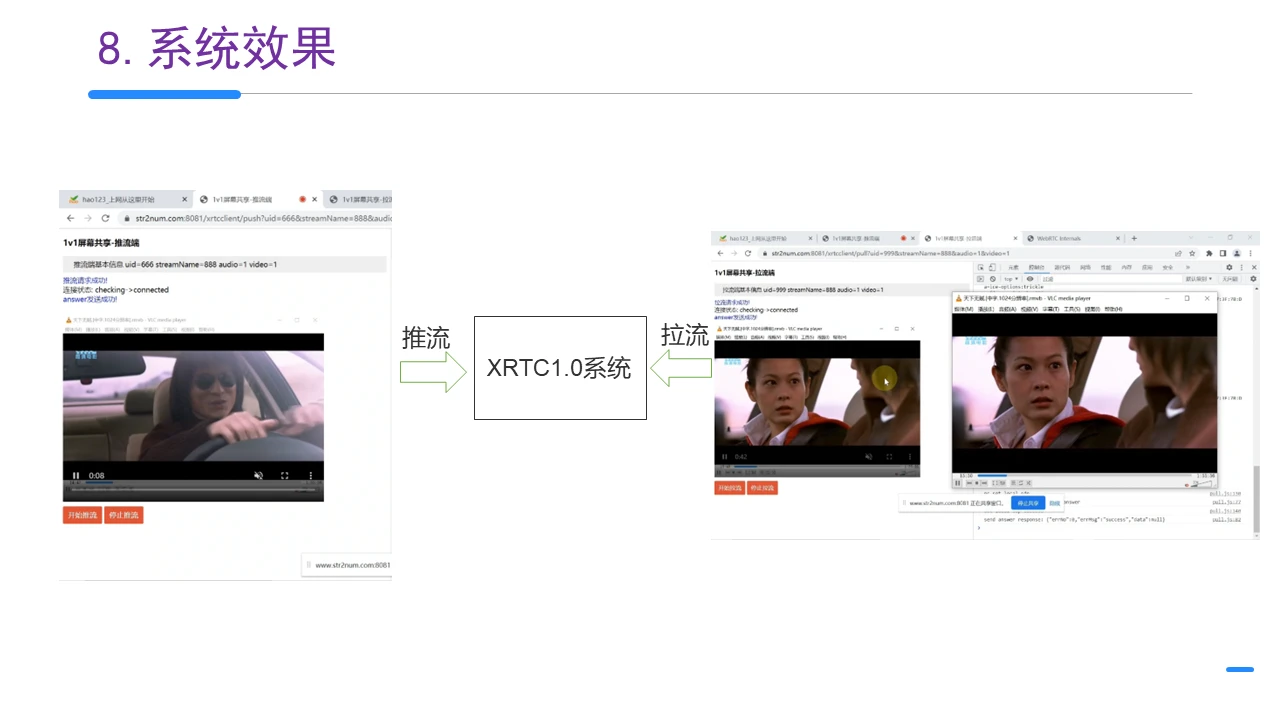Open the 帮助(H) menu in front VLC window
This screenshot has height=720, width=1280.
[x=1113, y=309]
